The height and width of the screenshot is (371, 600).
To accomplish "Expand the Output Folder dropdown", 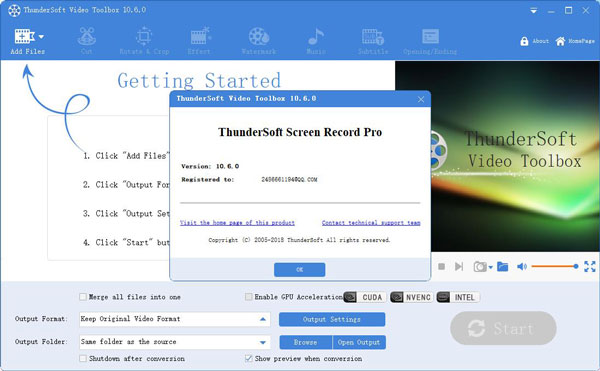I will click(263, 342).
